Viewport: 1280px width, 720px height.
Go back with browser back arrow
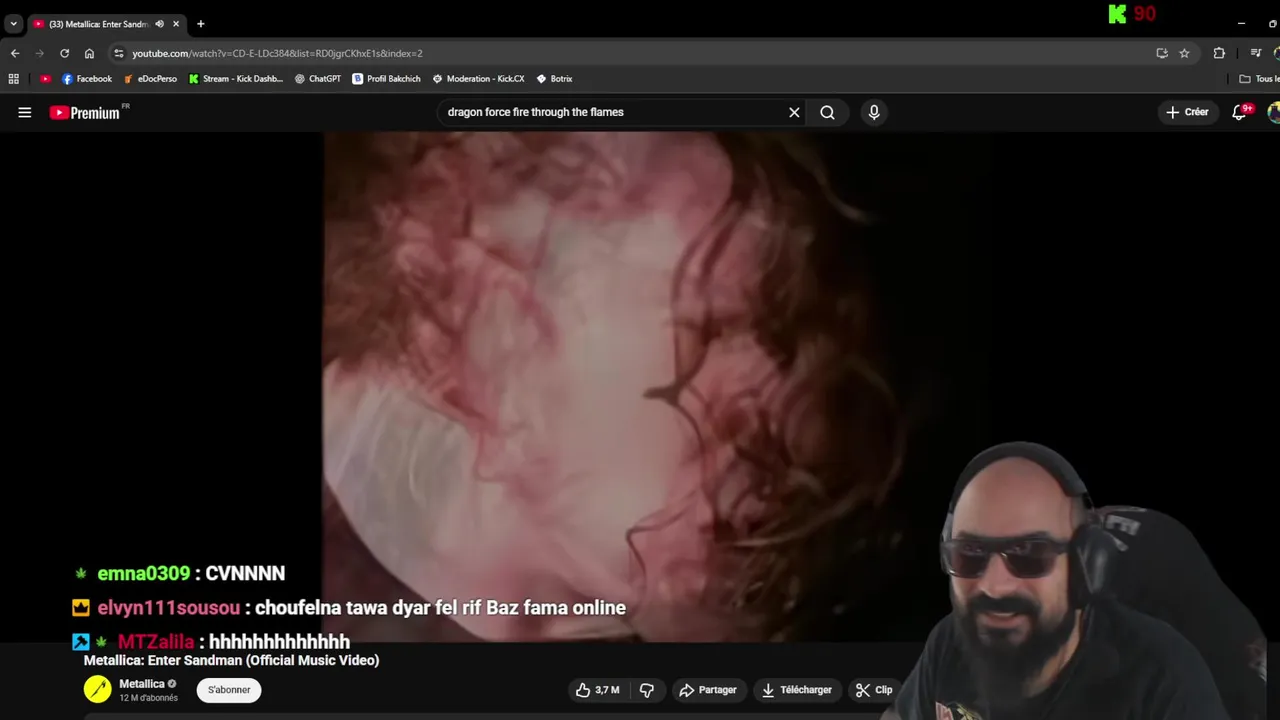point(15,53)
